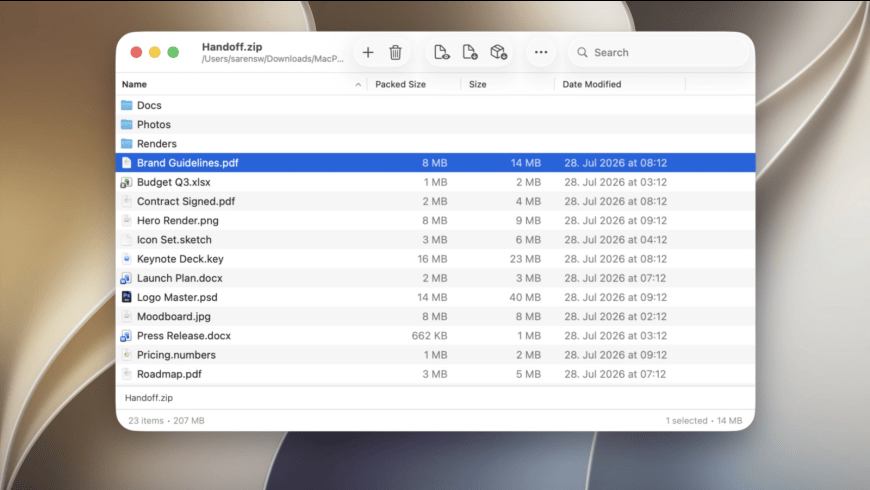Select Moodboard.jpg file name
This screenshot has width=870, height=490.
click(x=174, y=316)
